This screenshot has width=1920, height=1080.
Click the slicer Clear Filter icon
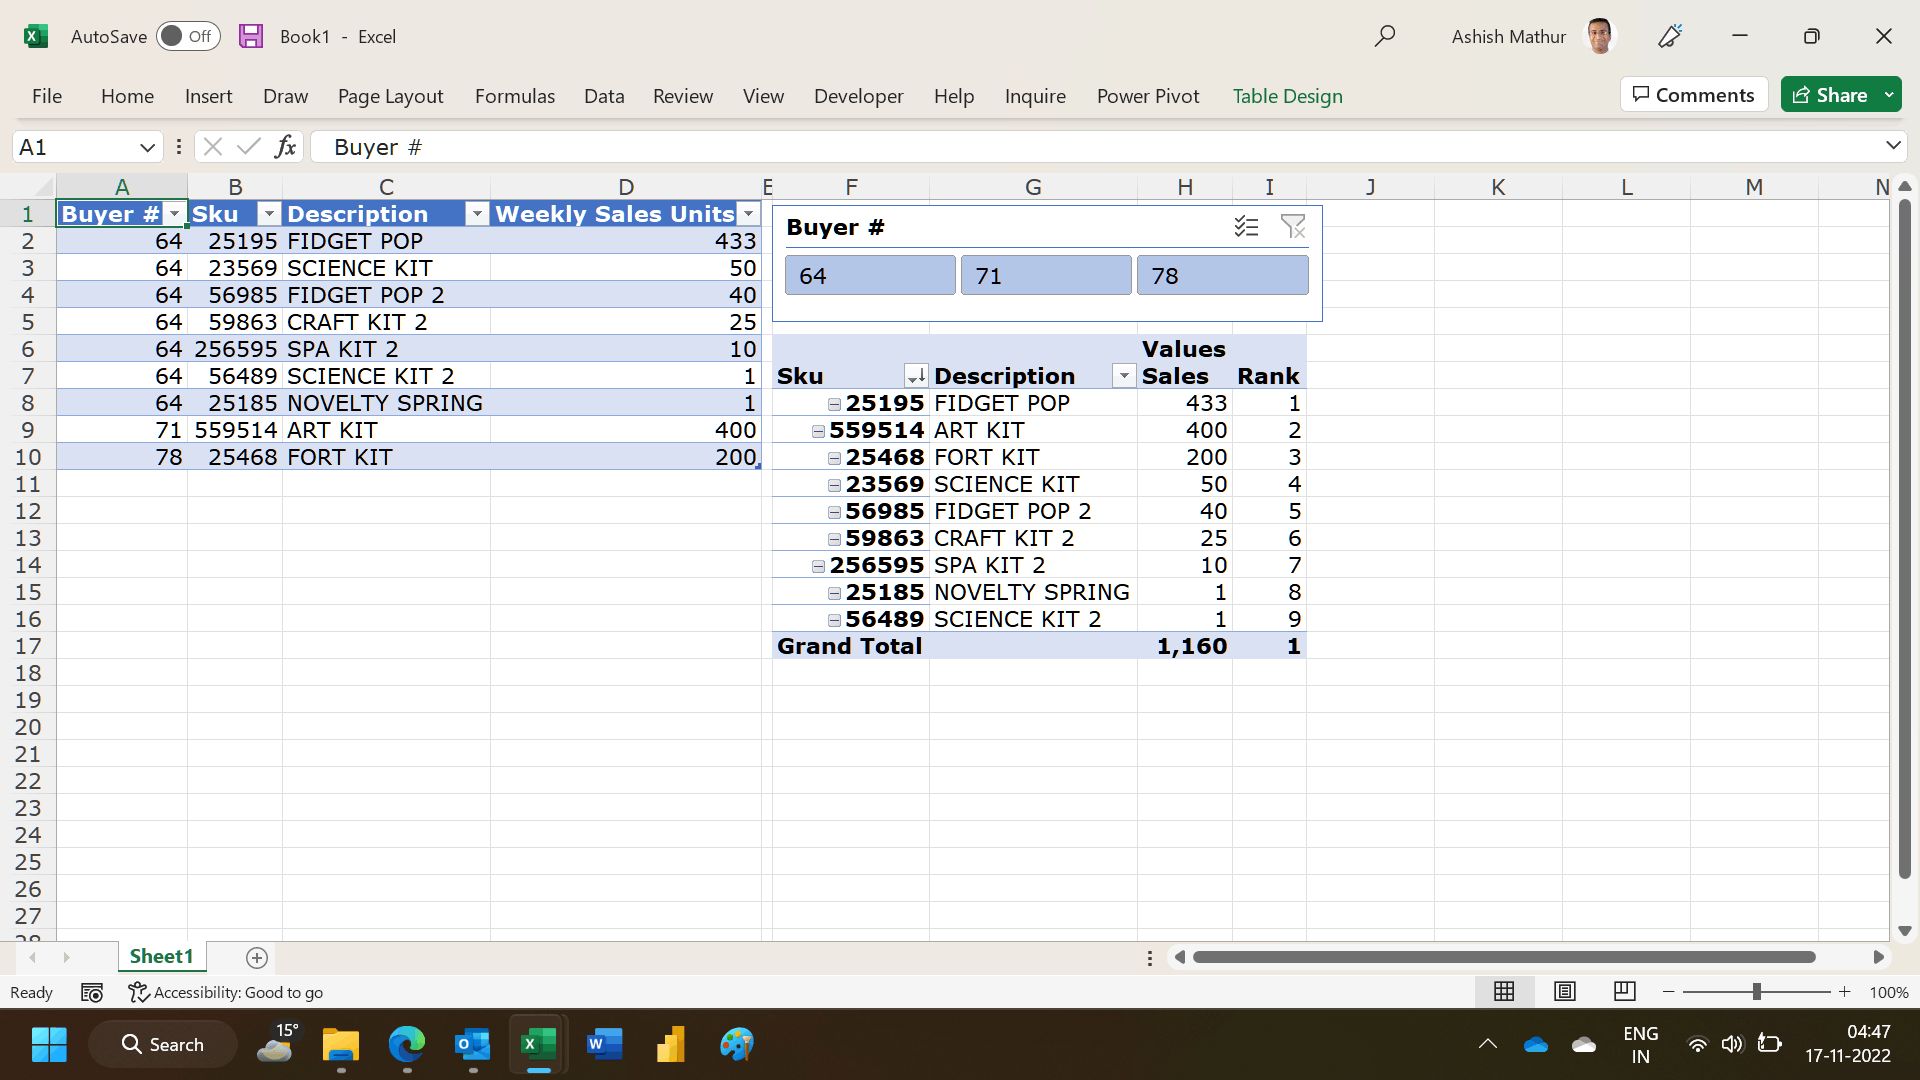(1293, 227)
